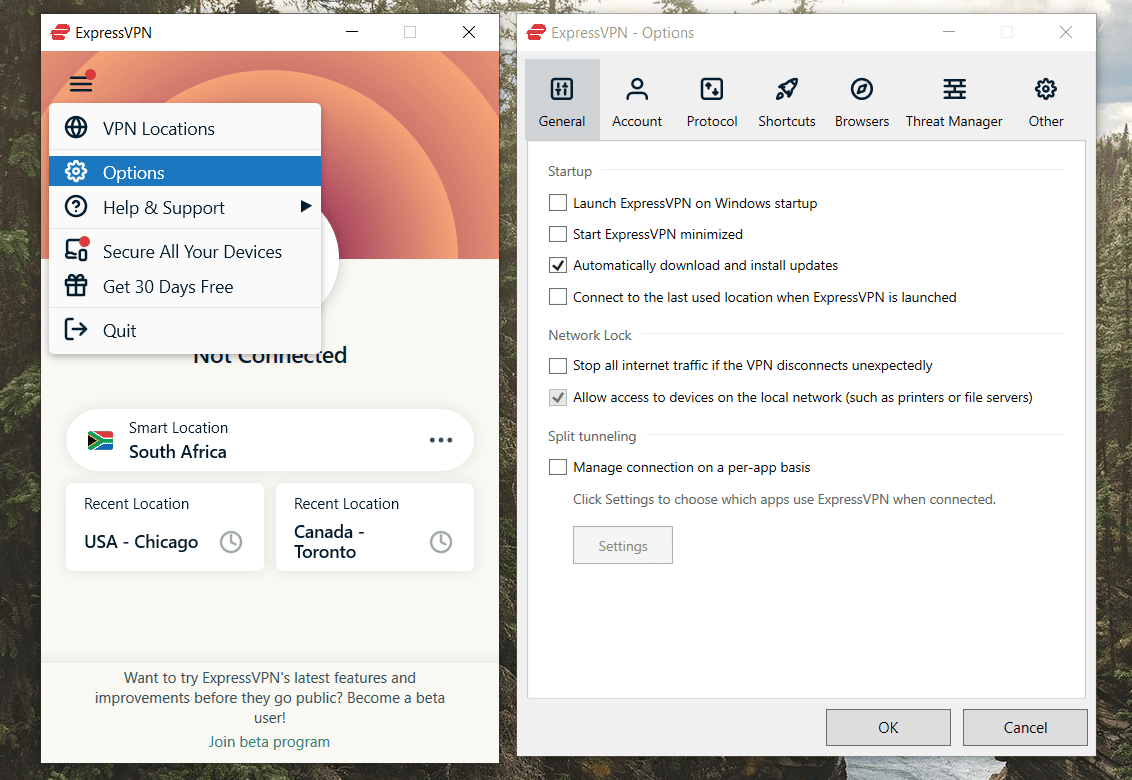Open the hamburger menu icon
1132x780 pixels.
click(81, 83)
